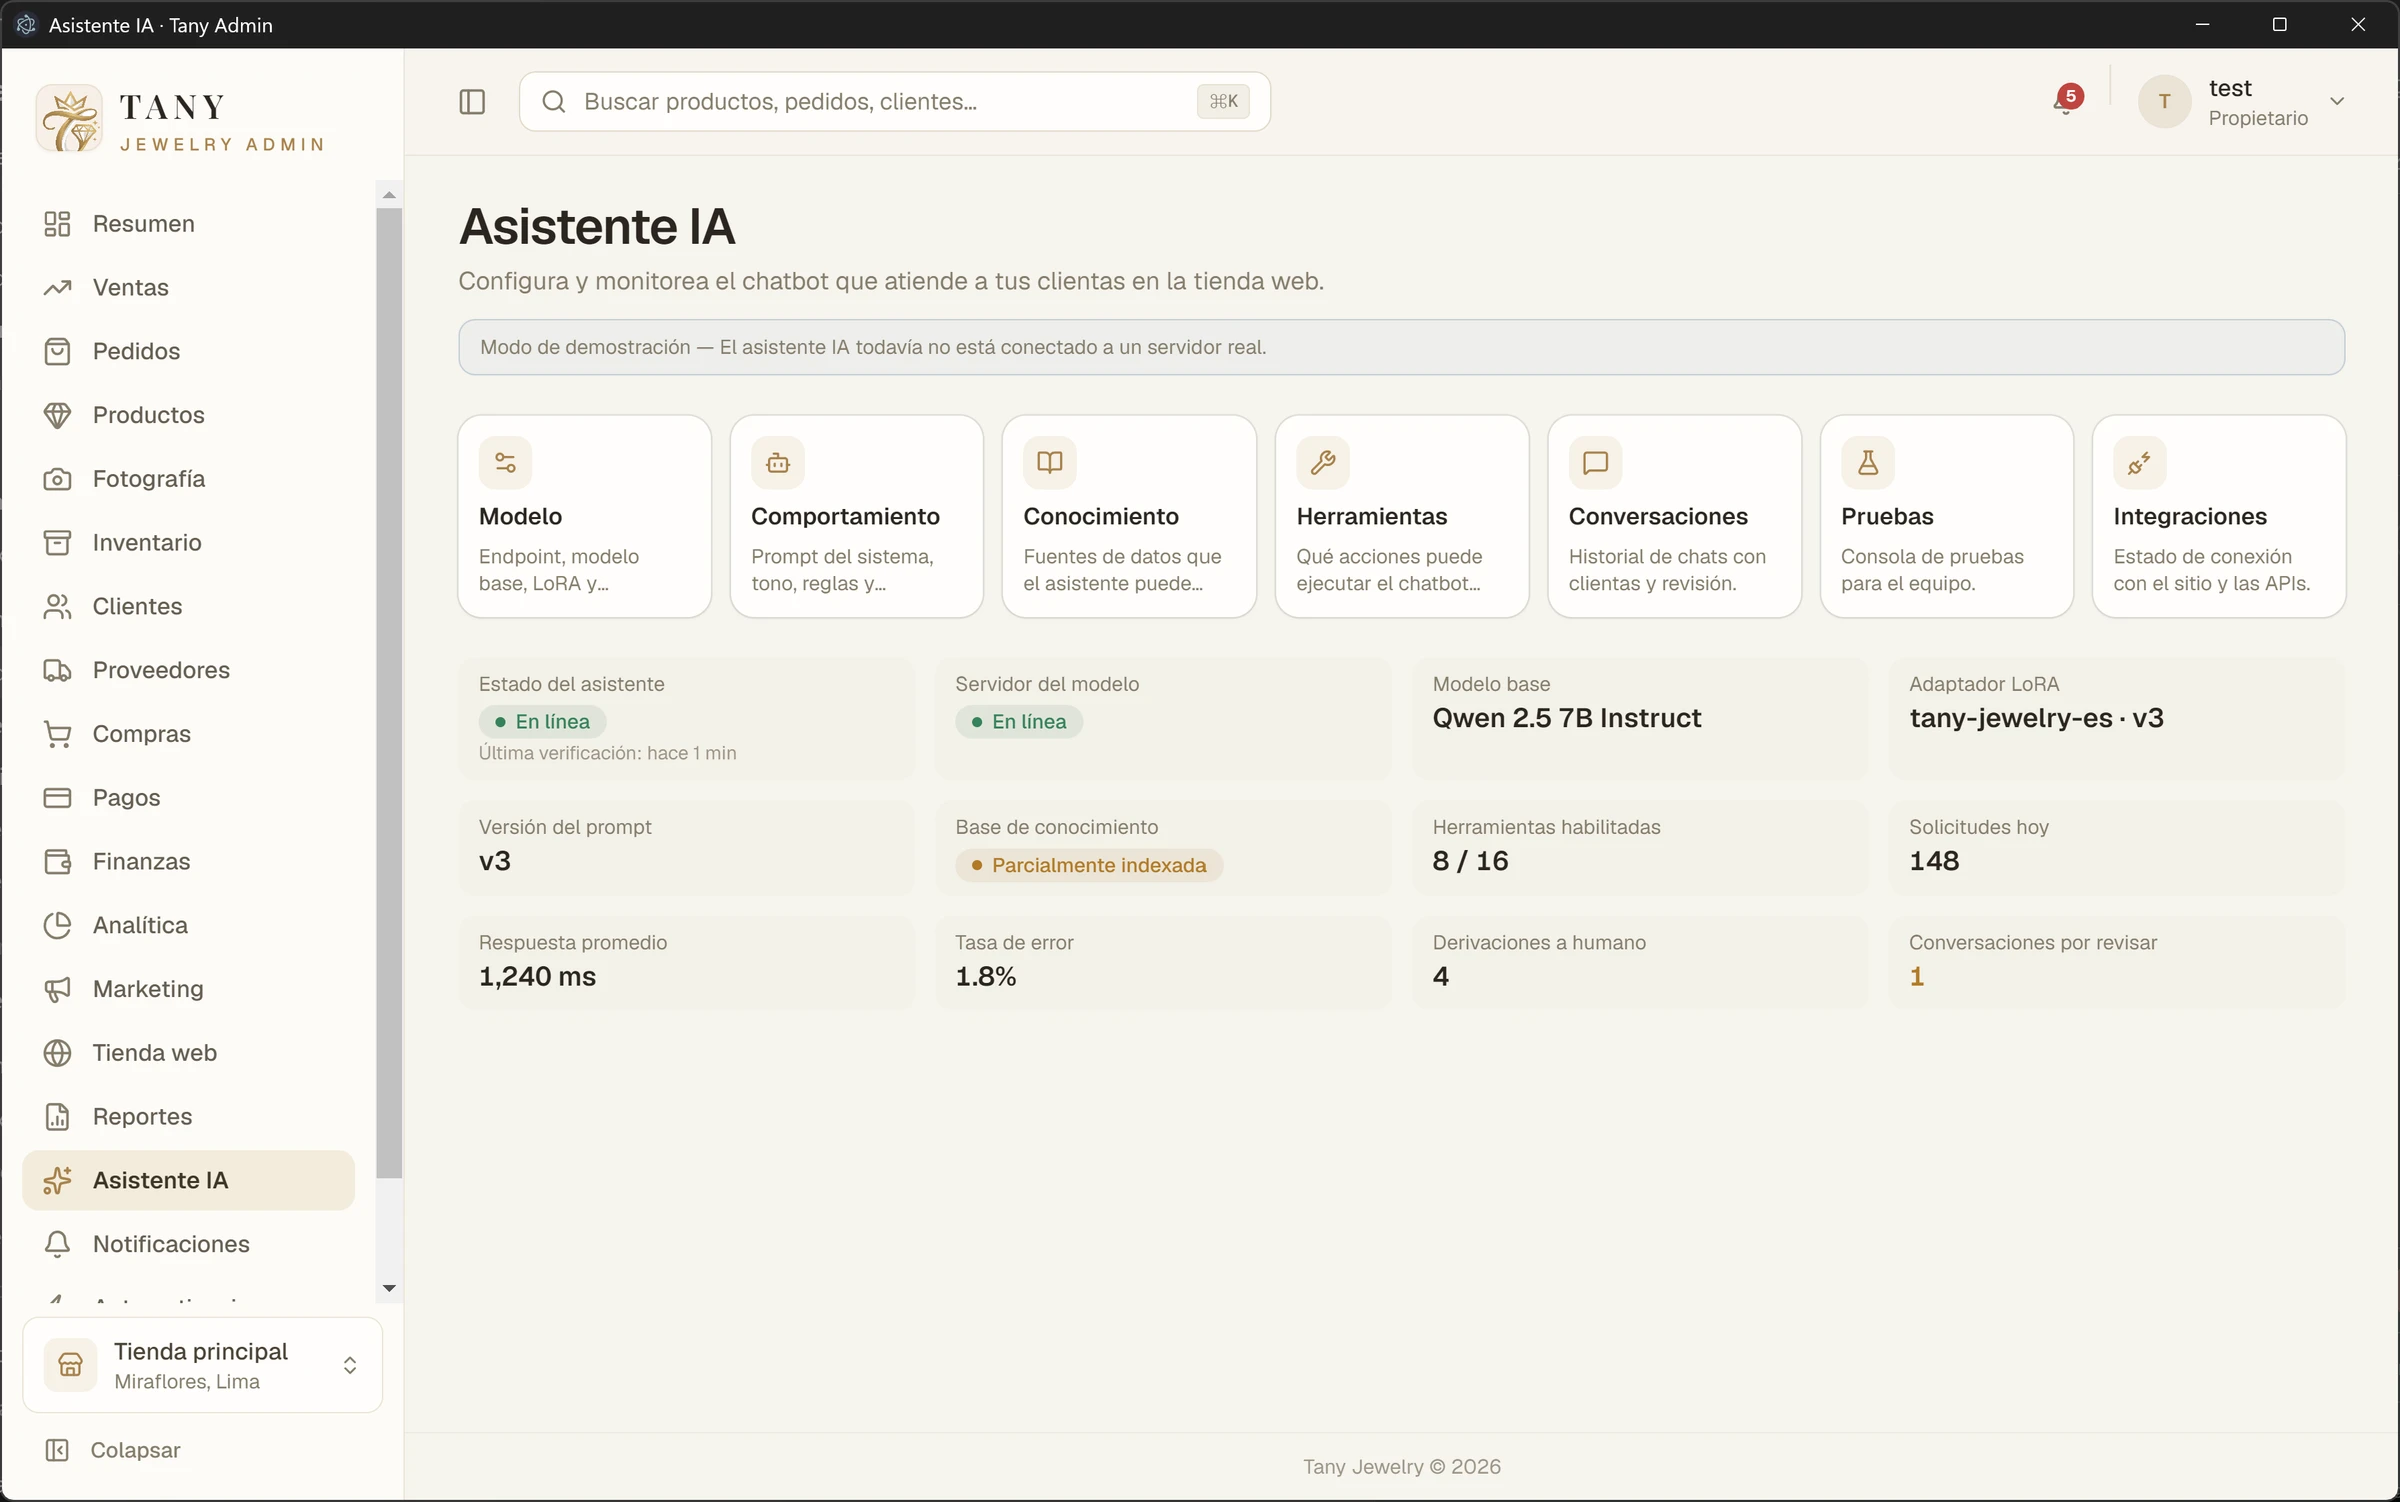The width and height of the screenshot is (2400, 1502).
Task: Click the search magnifier icon
Action: [x=554, y=101]
